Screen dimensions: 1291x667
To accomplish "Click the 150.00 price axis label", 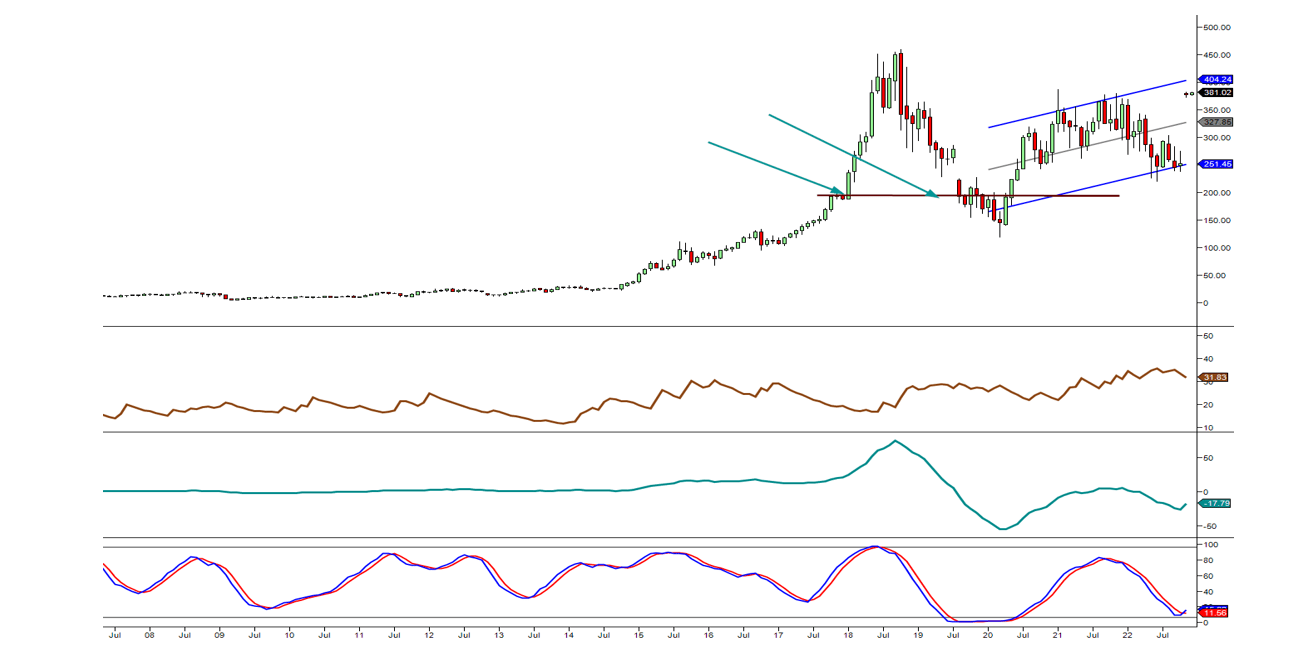I will click(x=1217, y=220).
